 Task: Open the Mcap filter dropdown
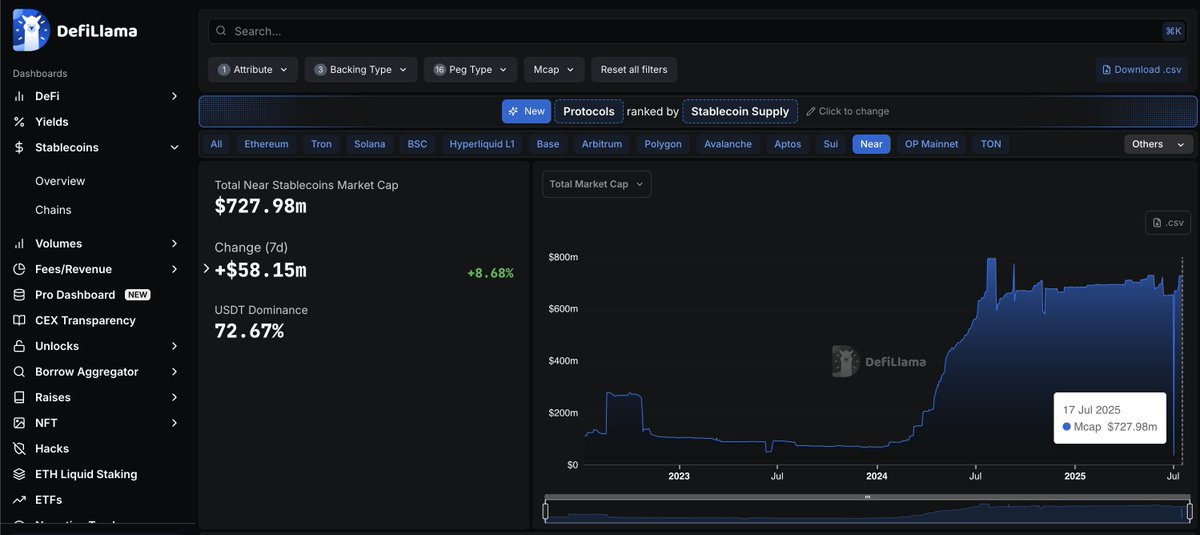click(x=554, y=70)
